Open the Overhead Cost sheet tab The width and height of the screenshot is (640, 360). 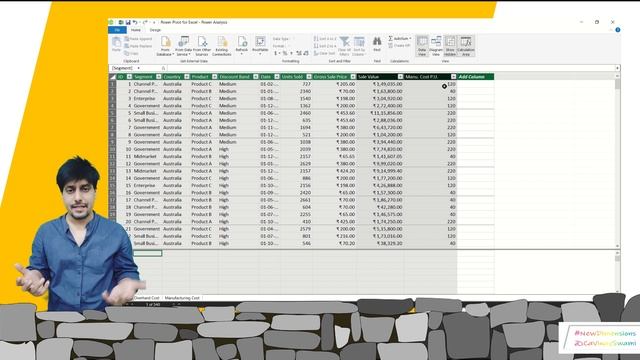point(147,298)
